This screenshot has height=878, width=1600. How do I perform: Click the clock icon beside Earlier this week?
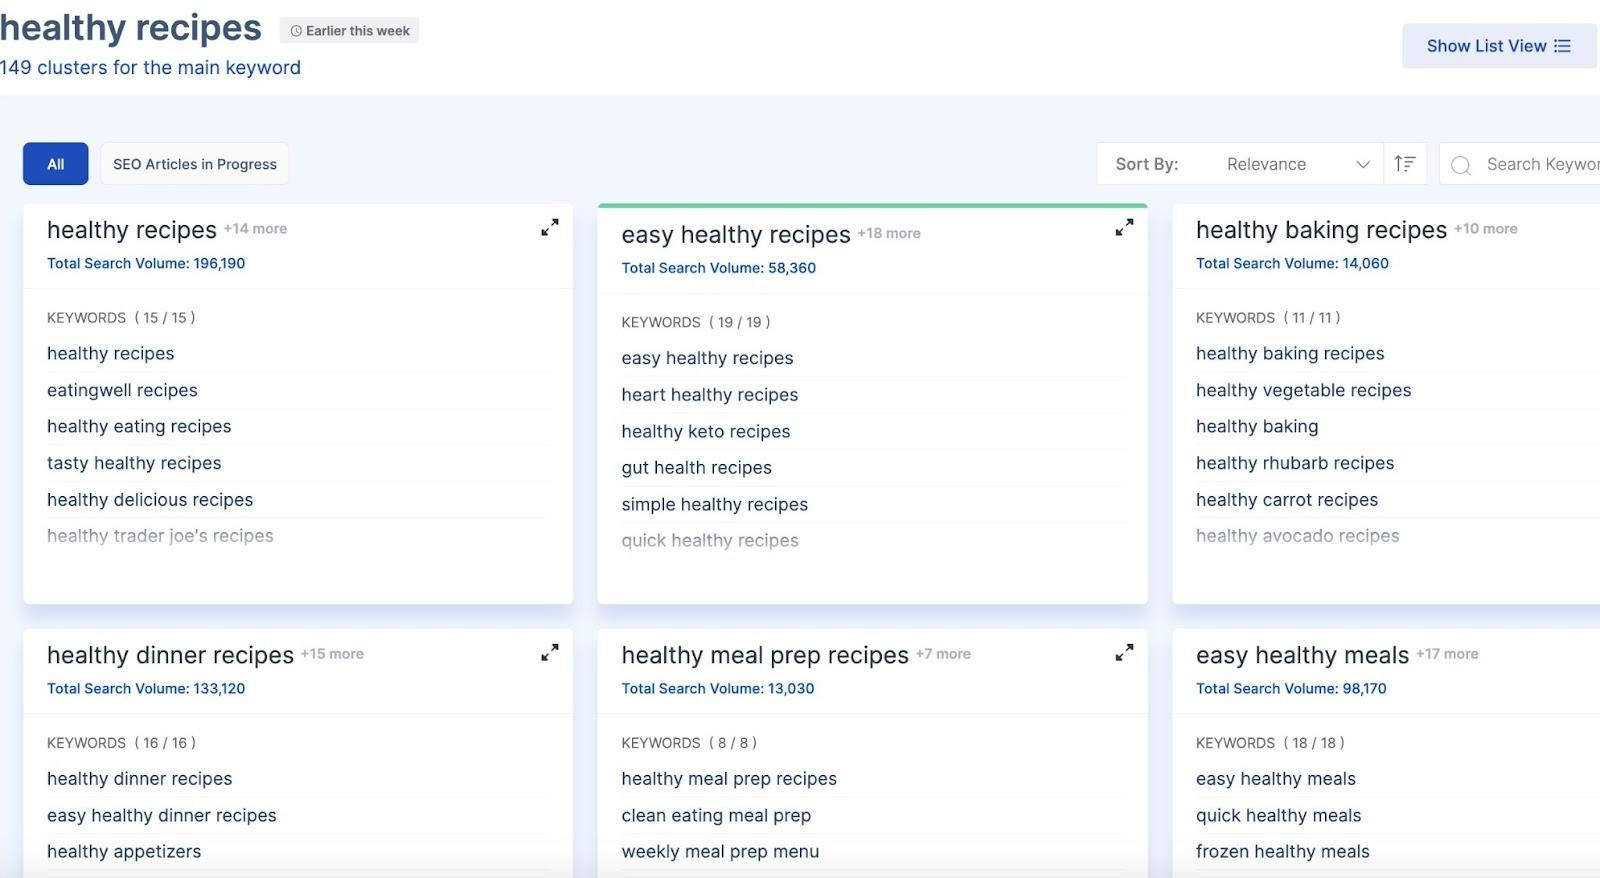pyautogui.click(x=296, y=31)
